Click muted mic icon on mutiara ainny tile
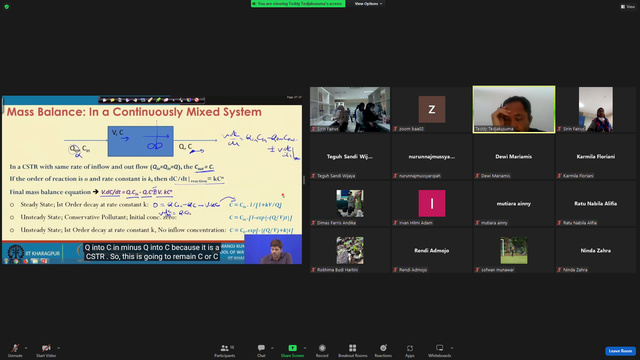640x360 pixels. click(477, 223)
